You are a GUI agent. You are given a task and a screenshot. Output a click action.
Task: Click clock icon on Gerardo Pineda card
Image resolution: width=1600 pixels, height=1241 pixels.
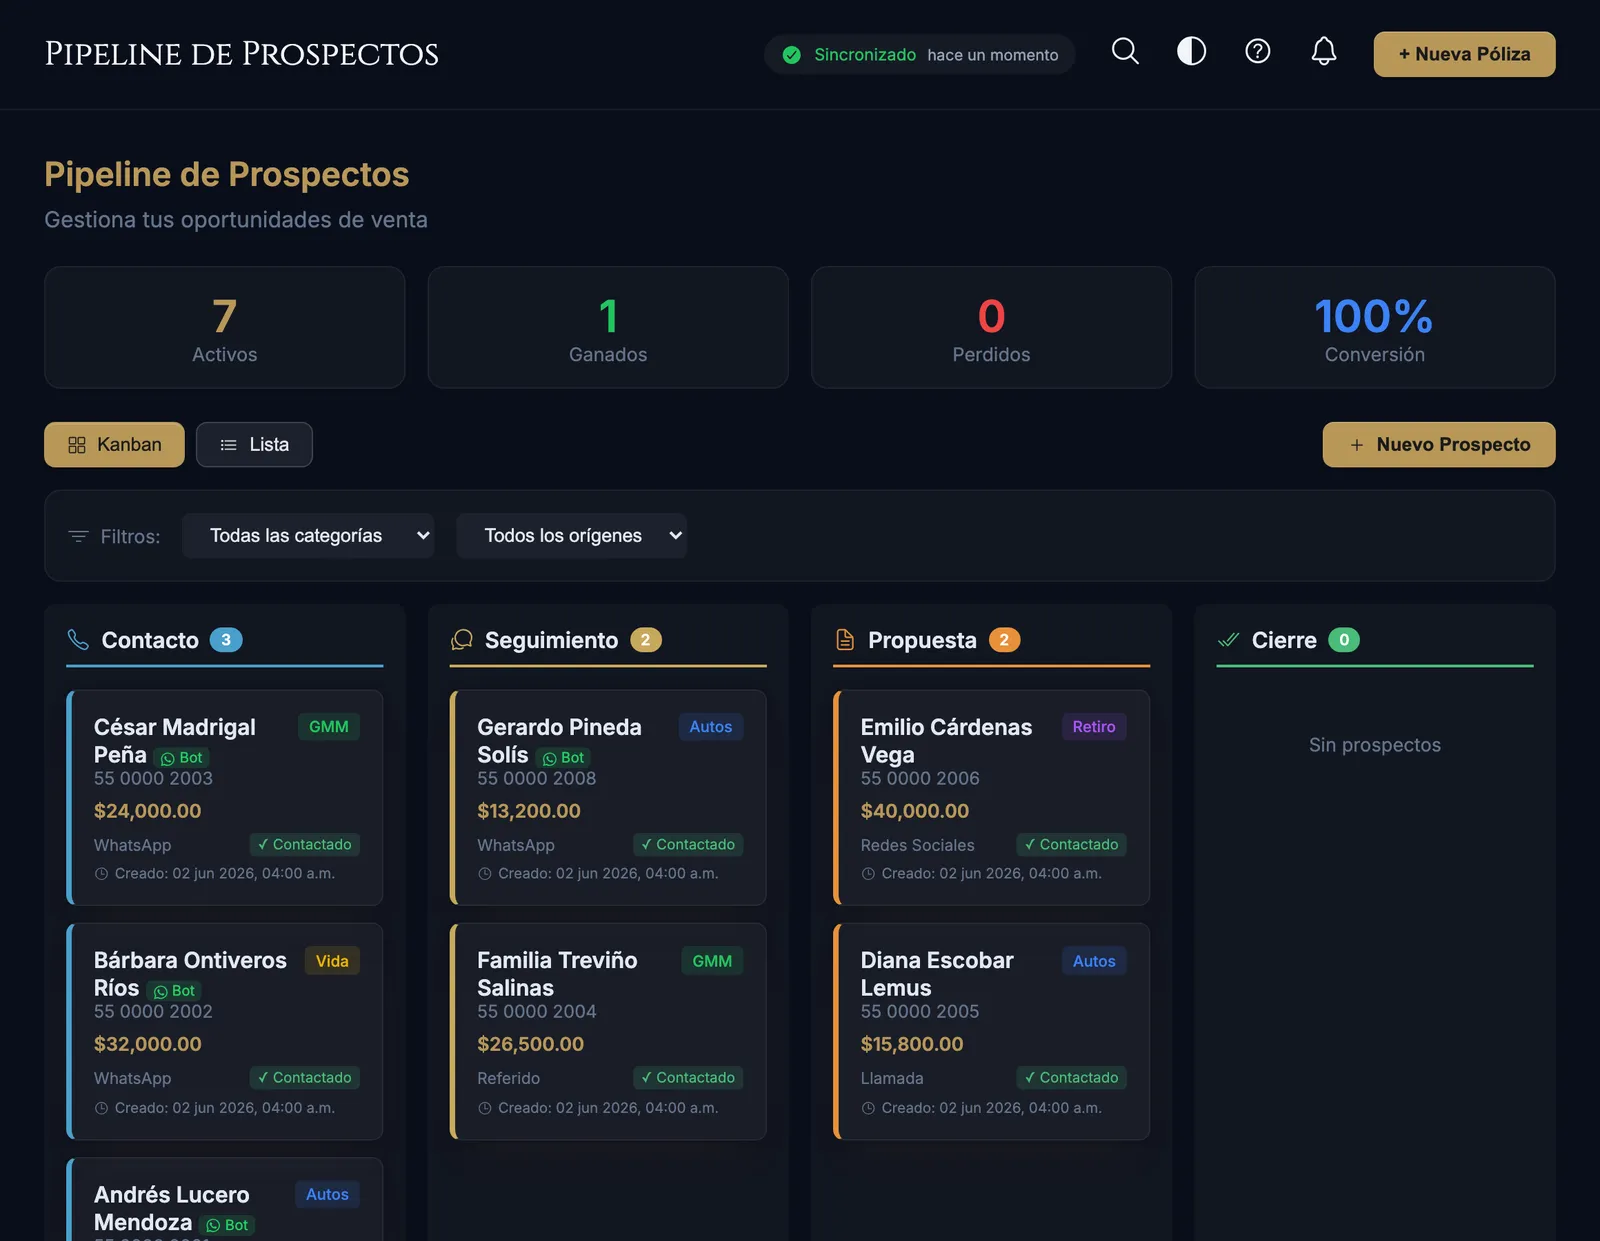coord(485,874)
